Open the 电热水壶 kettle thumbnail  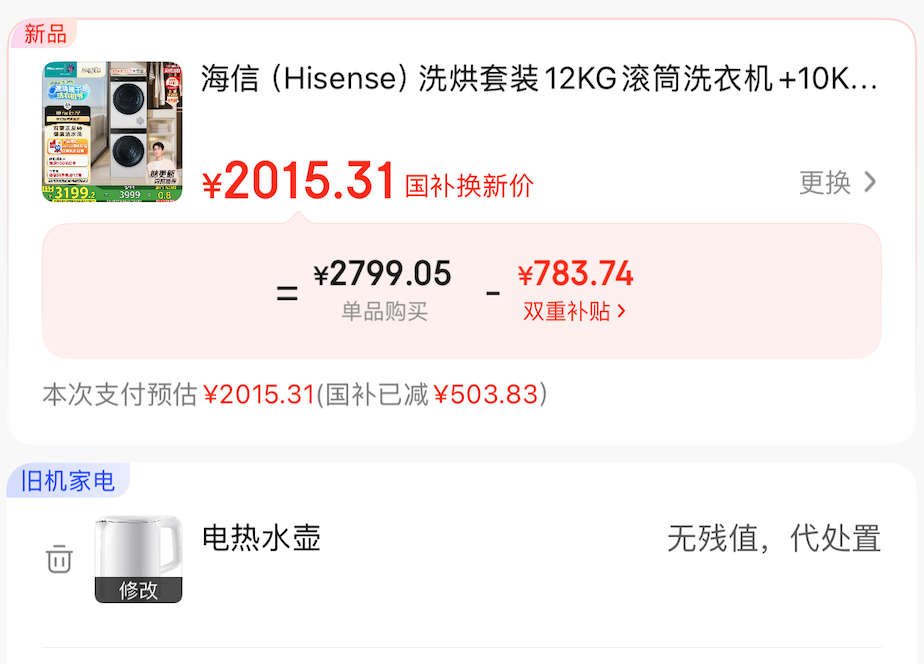[138, 559]
